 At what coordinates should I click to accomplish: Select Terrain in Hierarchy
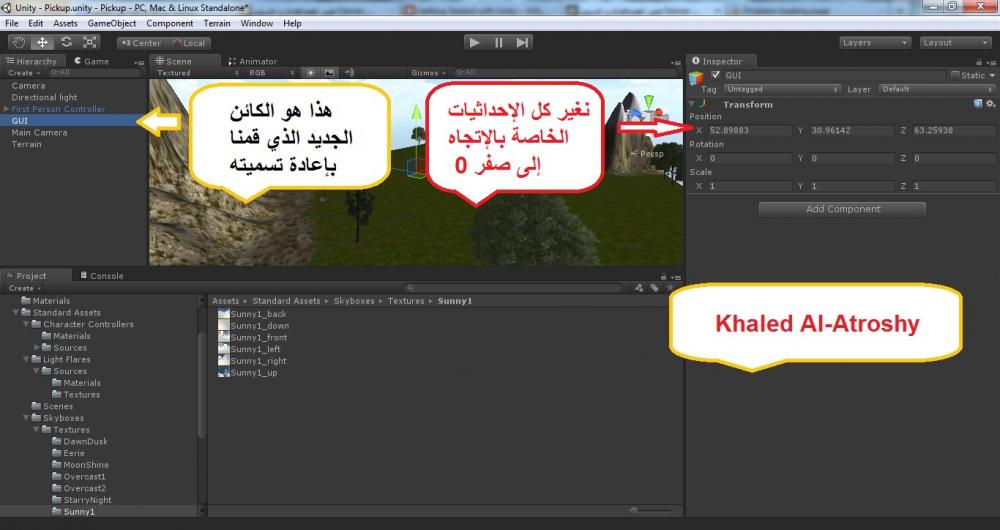[x=26, y=144]
